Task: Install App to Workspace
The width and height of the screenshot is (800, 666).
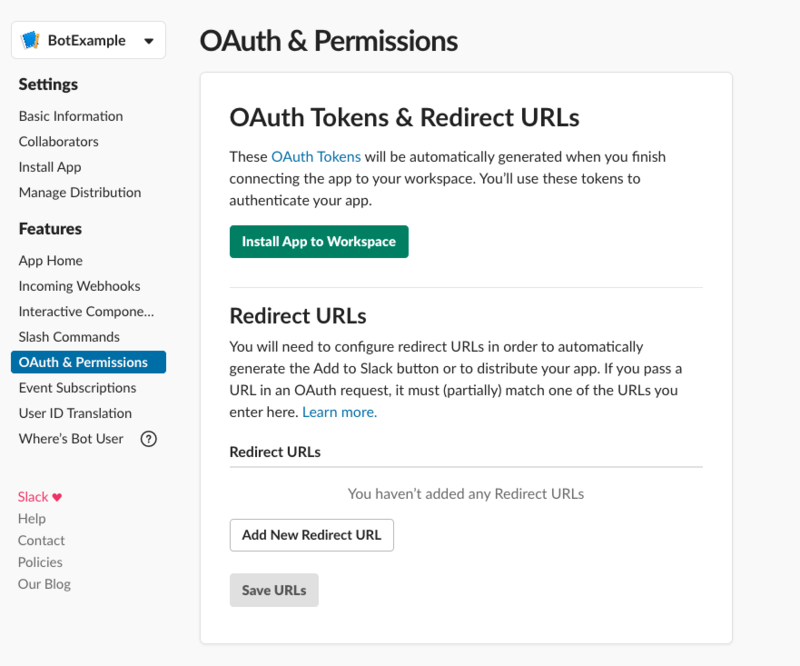Action: (x=318, y=241)
